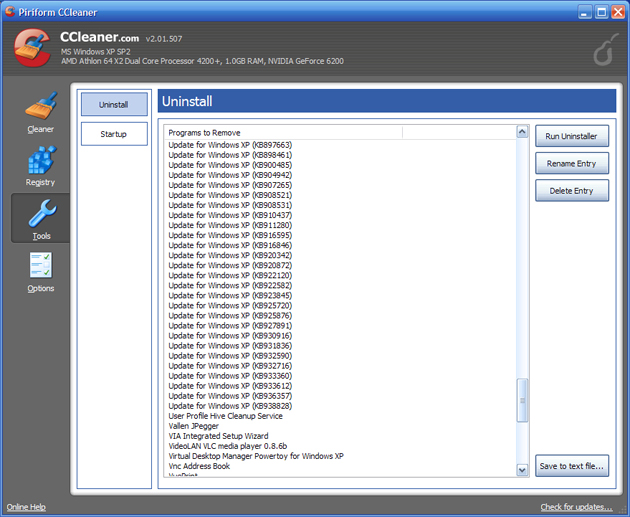Click Save to text file button
The width and height of the screenshot is (630, 517).
pyautogui.click(x=572, y=466)
